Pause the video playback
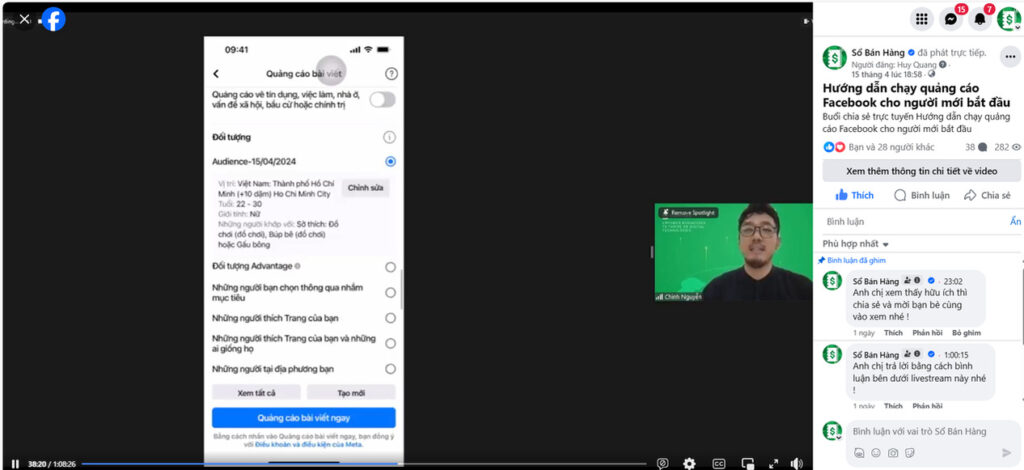Image resolution: width=1024 pixels, height=470 pixels. tap(15, 463)
